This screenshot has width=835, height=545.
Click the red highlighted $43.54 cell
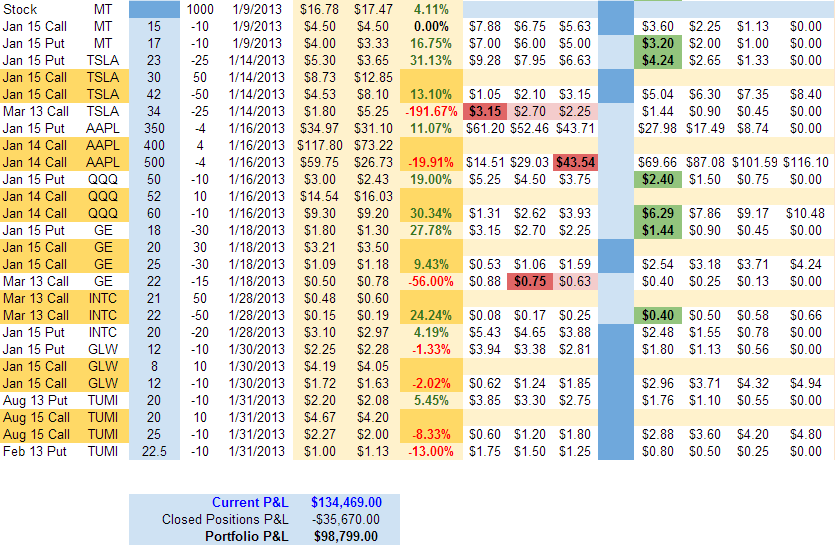[575, 162]
